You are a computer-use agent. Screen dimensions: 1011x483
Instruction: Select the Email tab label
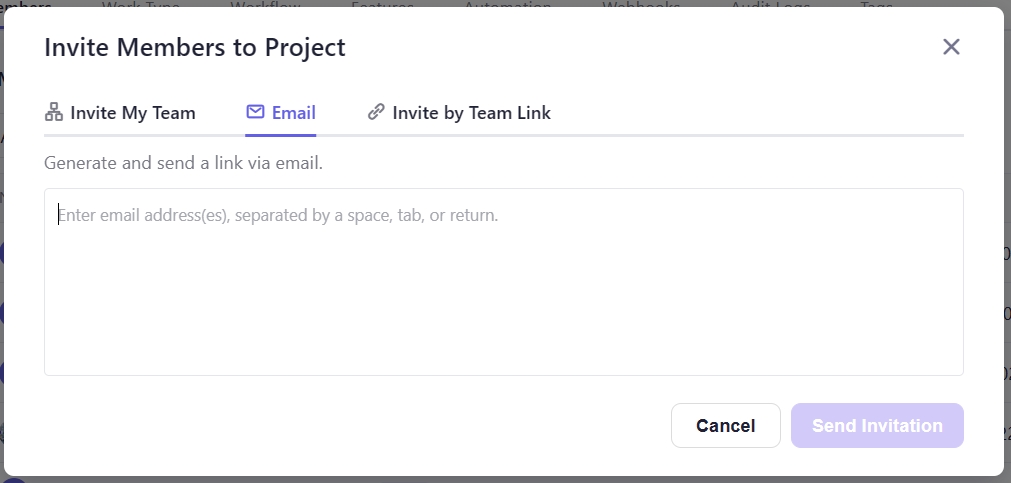[x=294, y=113]
